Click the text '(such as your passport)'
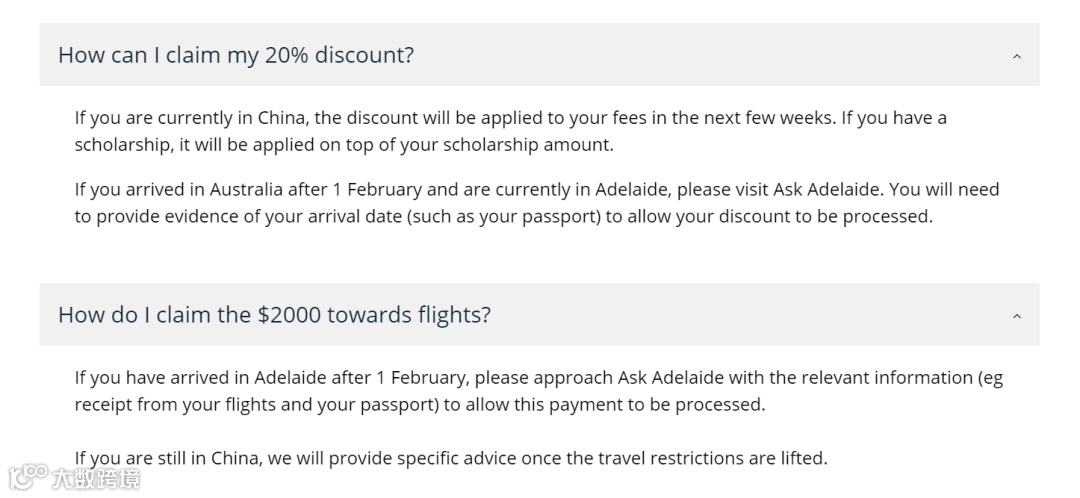Viewport: 1080px width, 498px height. [504, 217]
